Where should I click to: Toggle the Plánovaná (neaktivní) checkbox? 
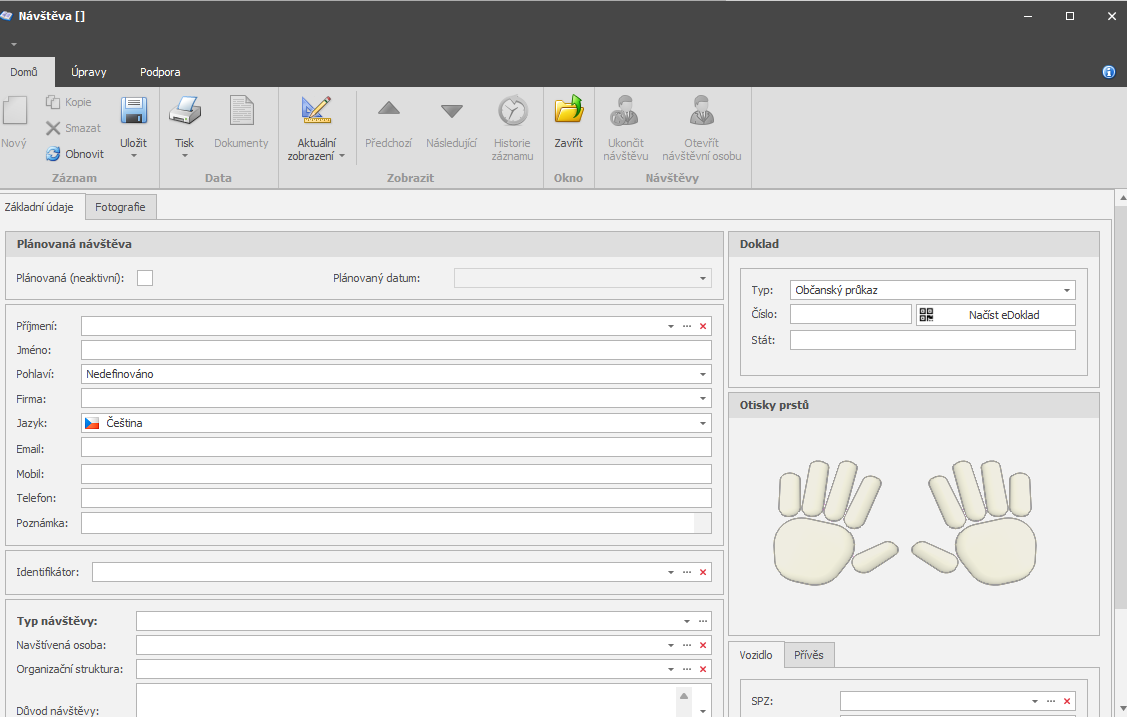[145, 278]
